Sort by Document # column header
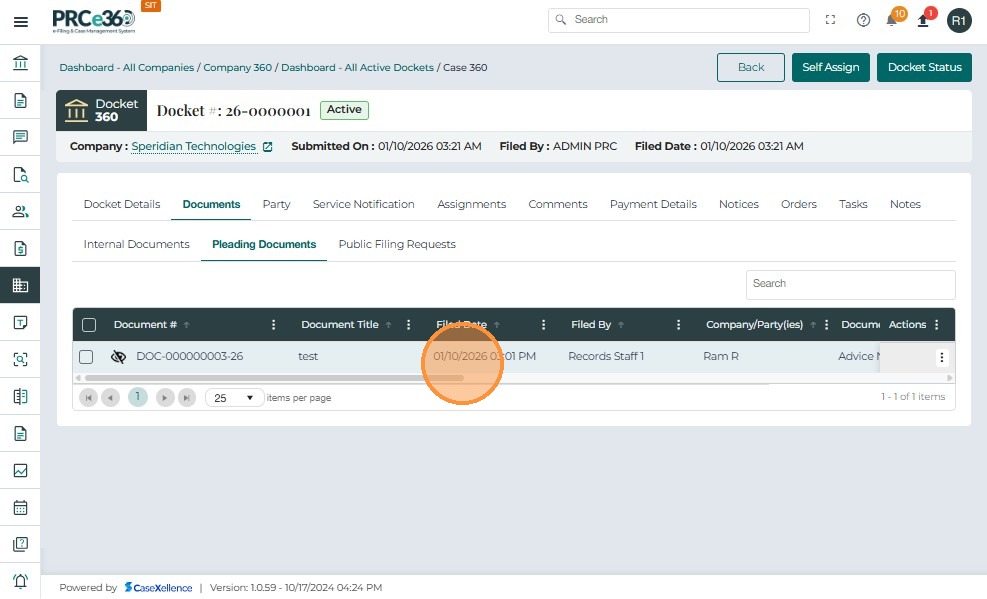This screenshot has width=987, height=599. [x=145, y=325]
